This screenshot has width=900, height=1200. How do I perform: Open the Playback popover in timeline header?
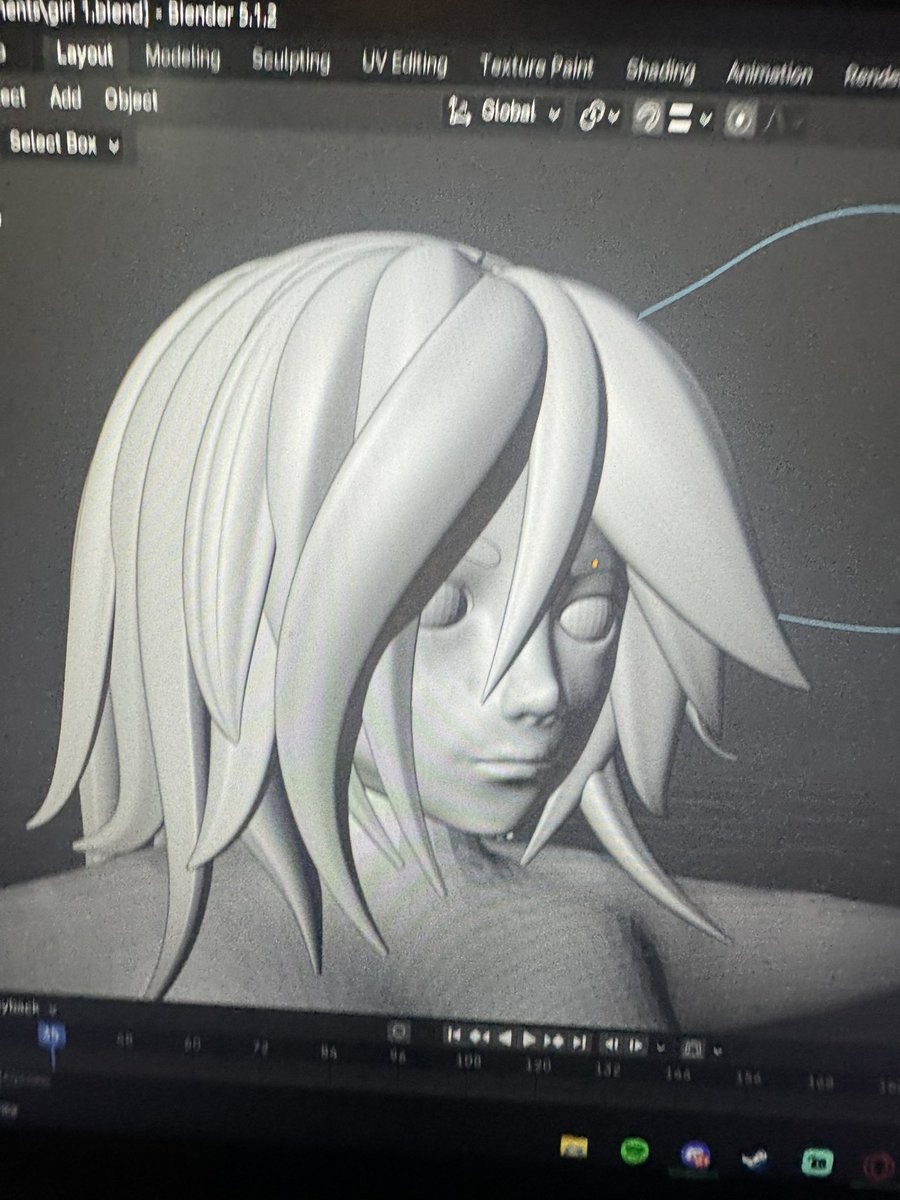[x=27, y=1008]
